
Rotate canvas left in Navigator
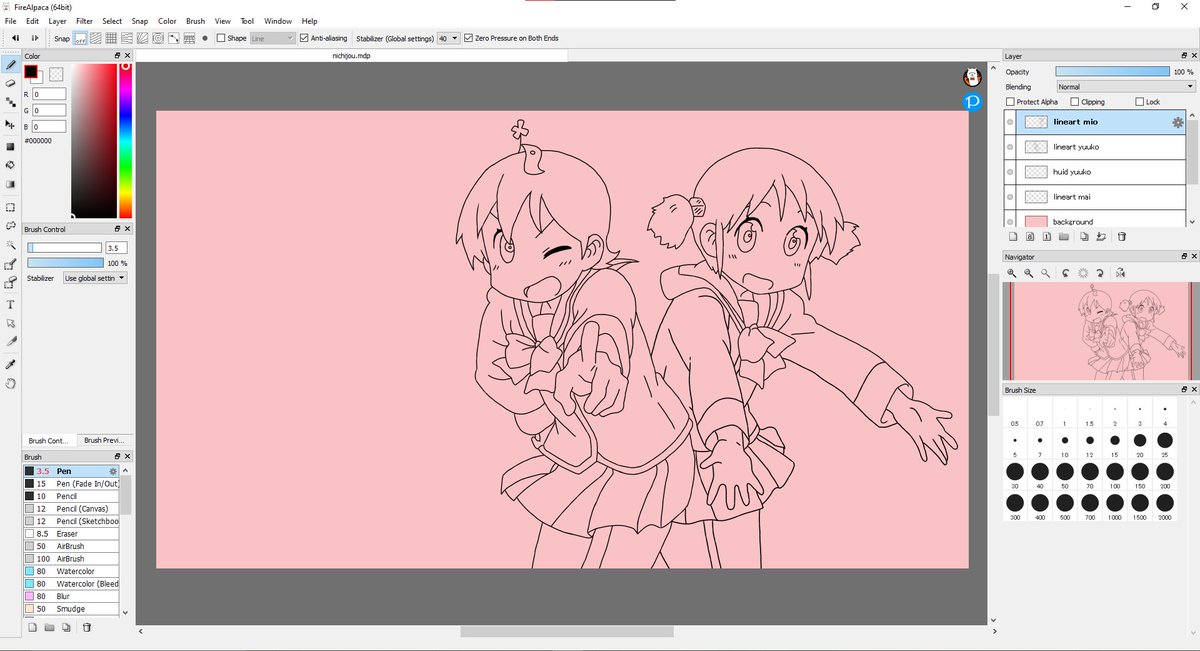(x=1066, y=273)
